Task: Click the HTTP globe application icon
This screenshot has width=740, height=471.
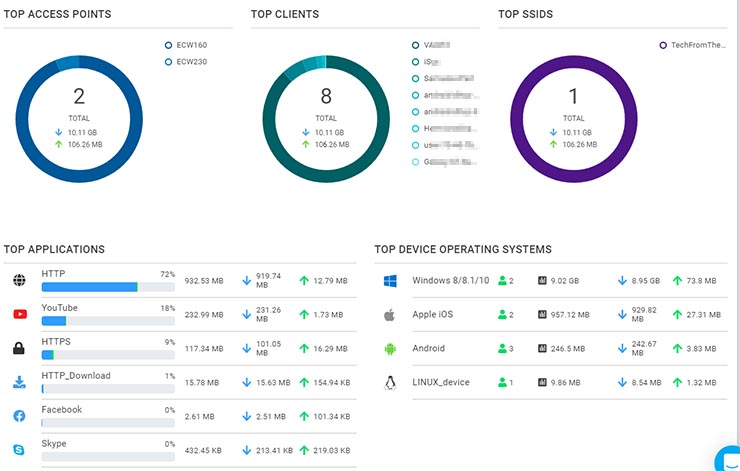Action: 19,281
